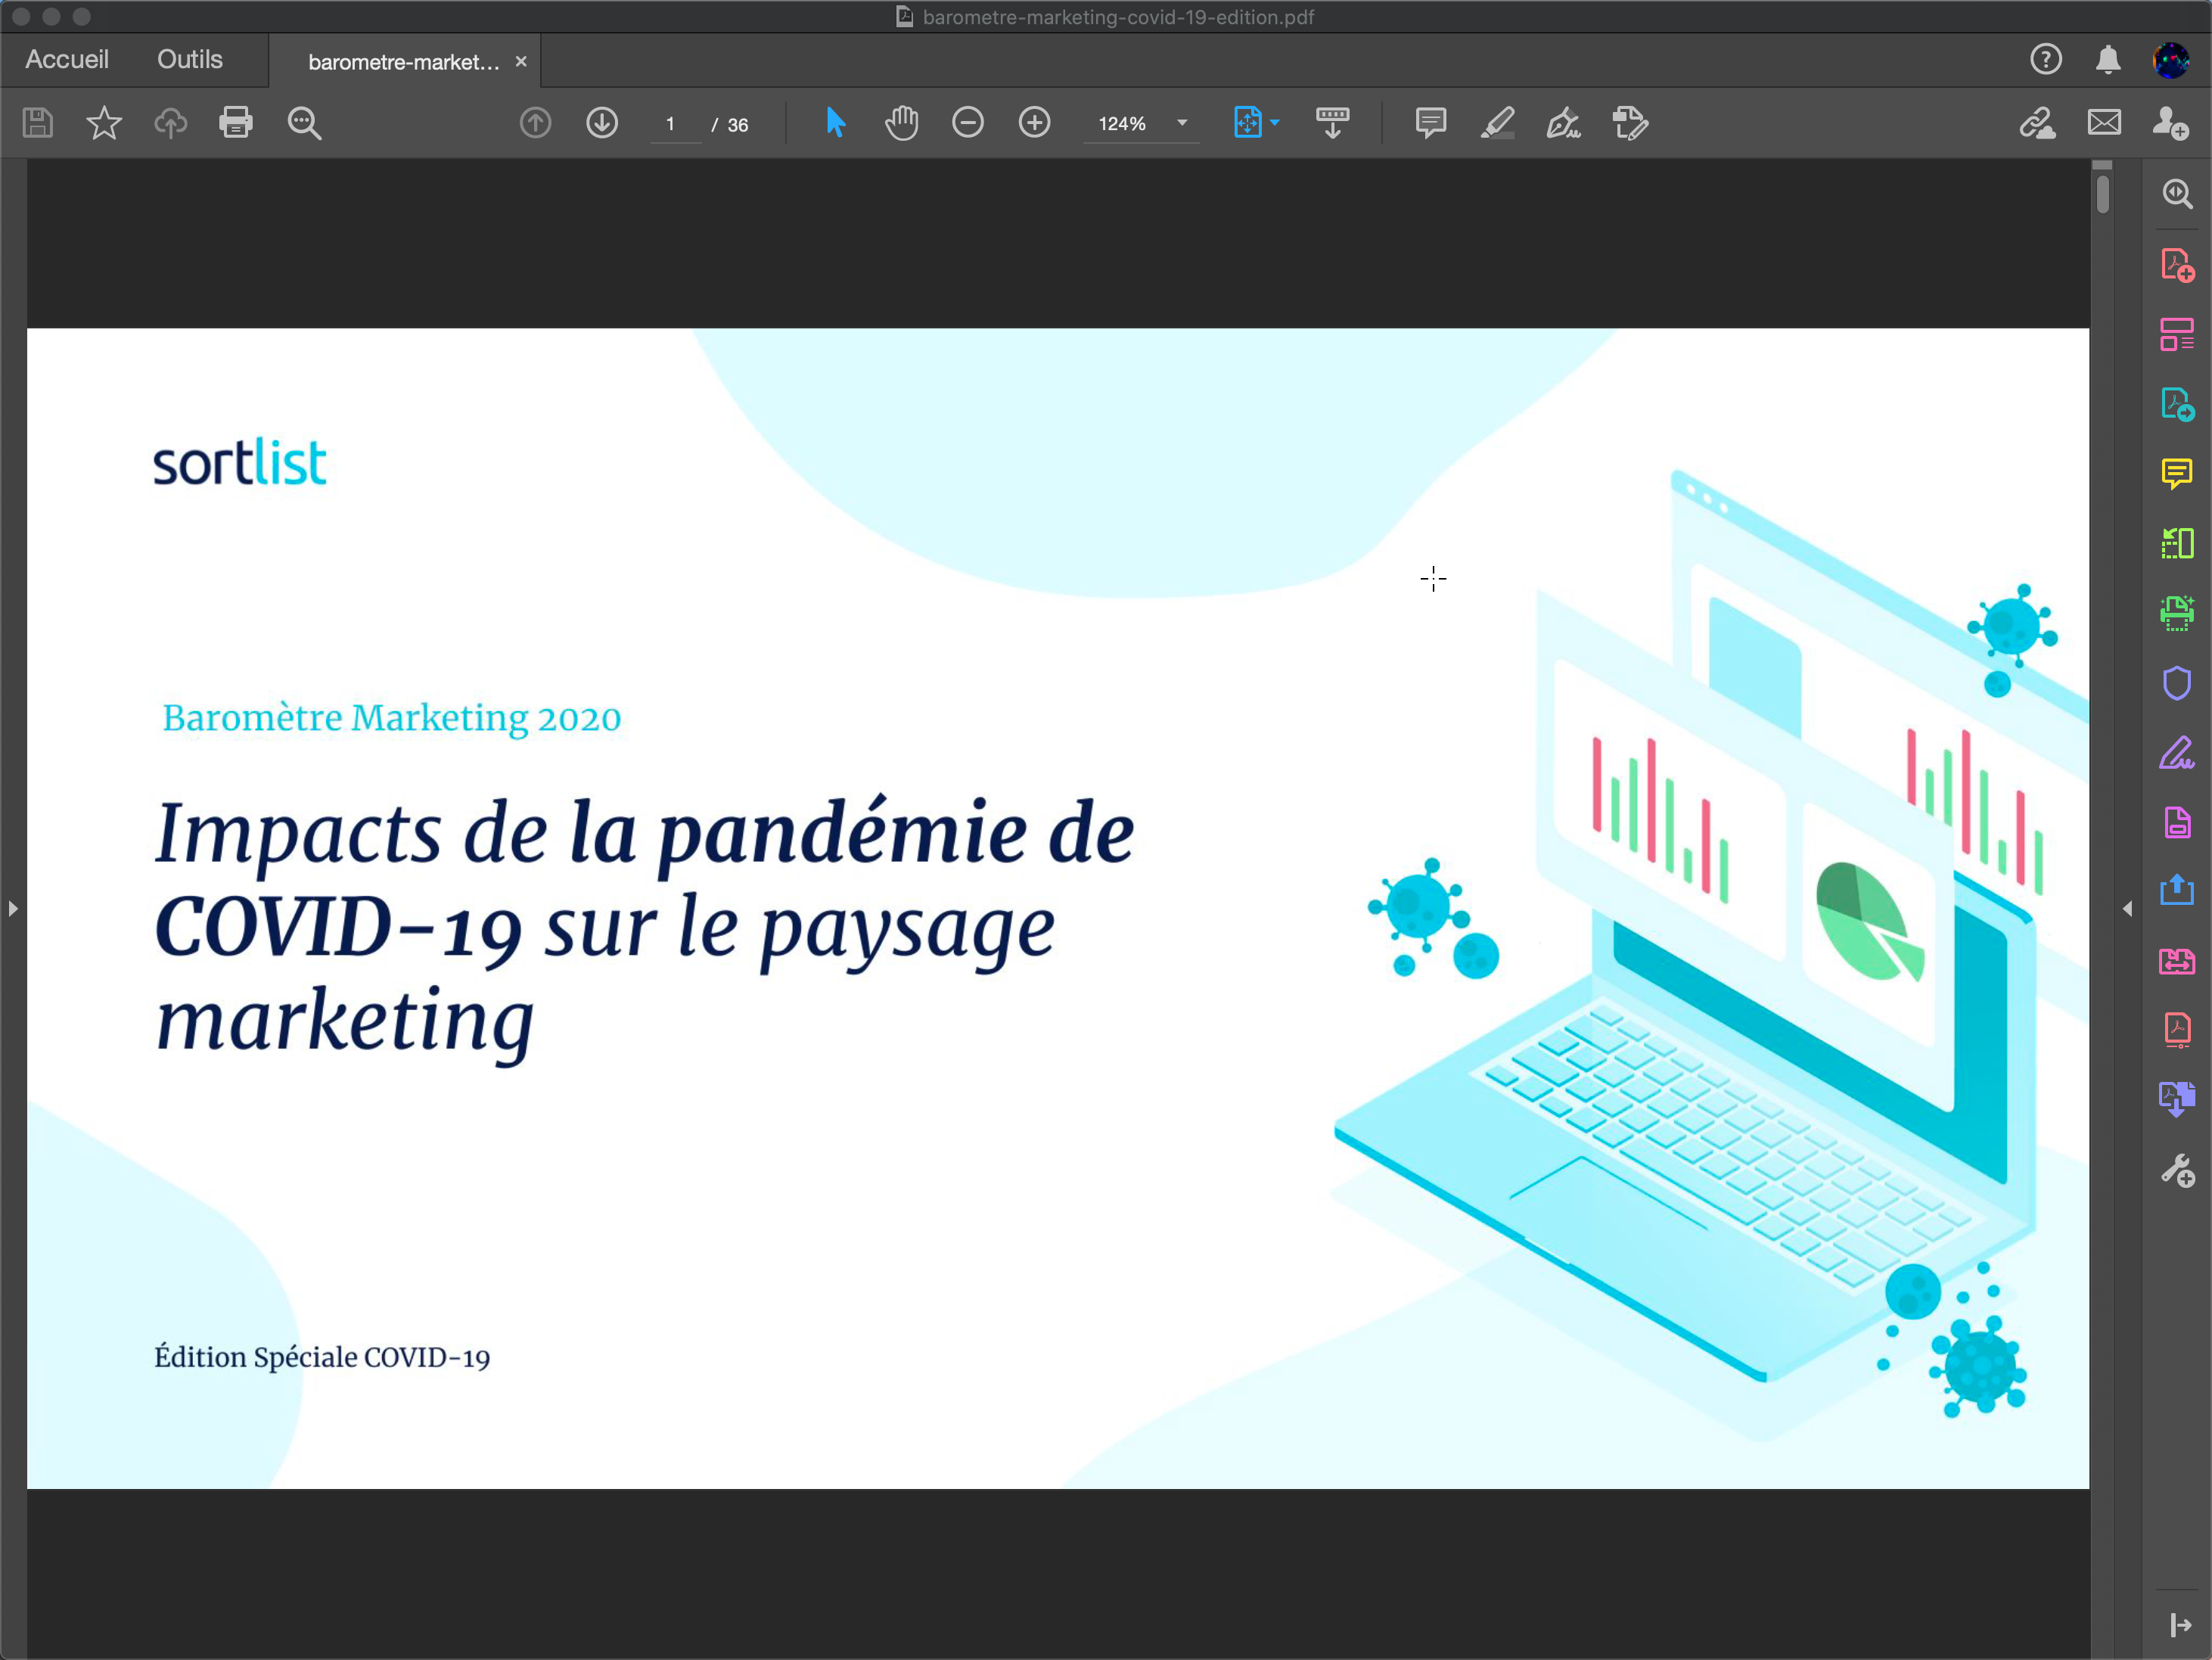Upload file to cloud icon
This screenshot has height=1660, width=2212.
click(x=171, y=123)
